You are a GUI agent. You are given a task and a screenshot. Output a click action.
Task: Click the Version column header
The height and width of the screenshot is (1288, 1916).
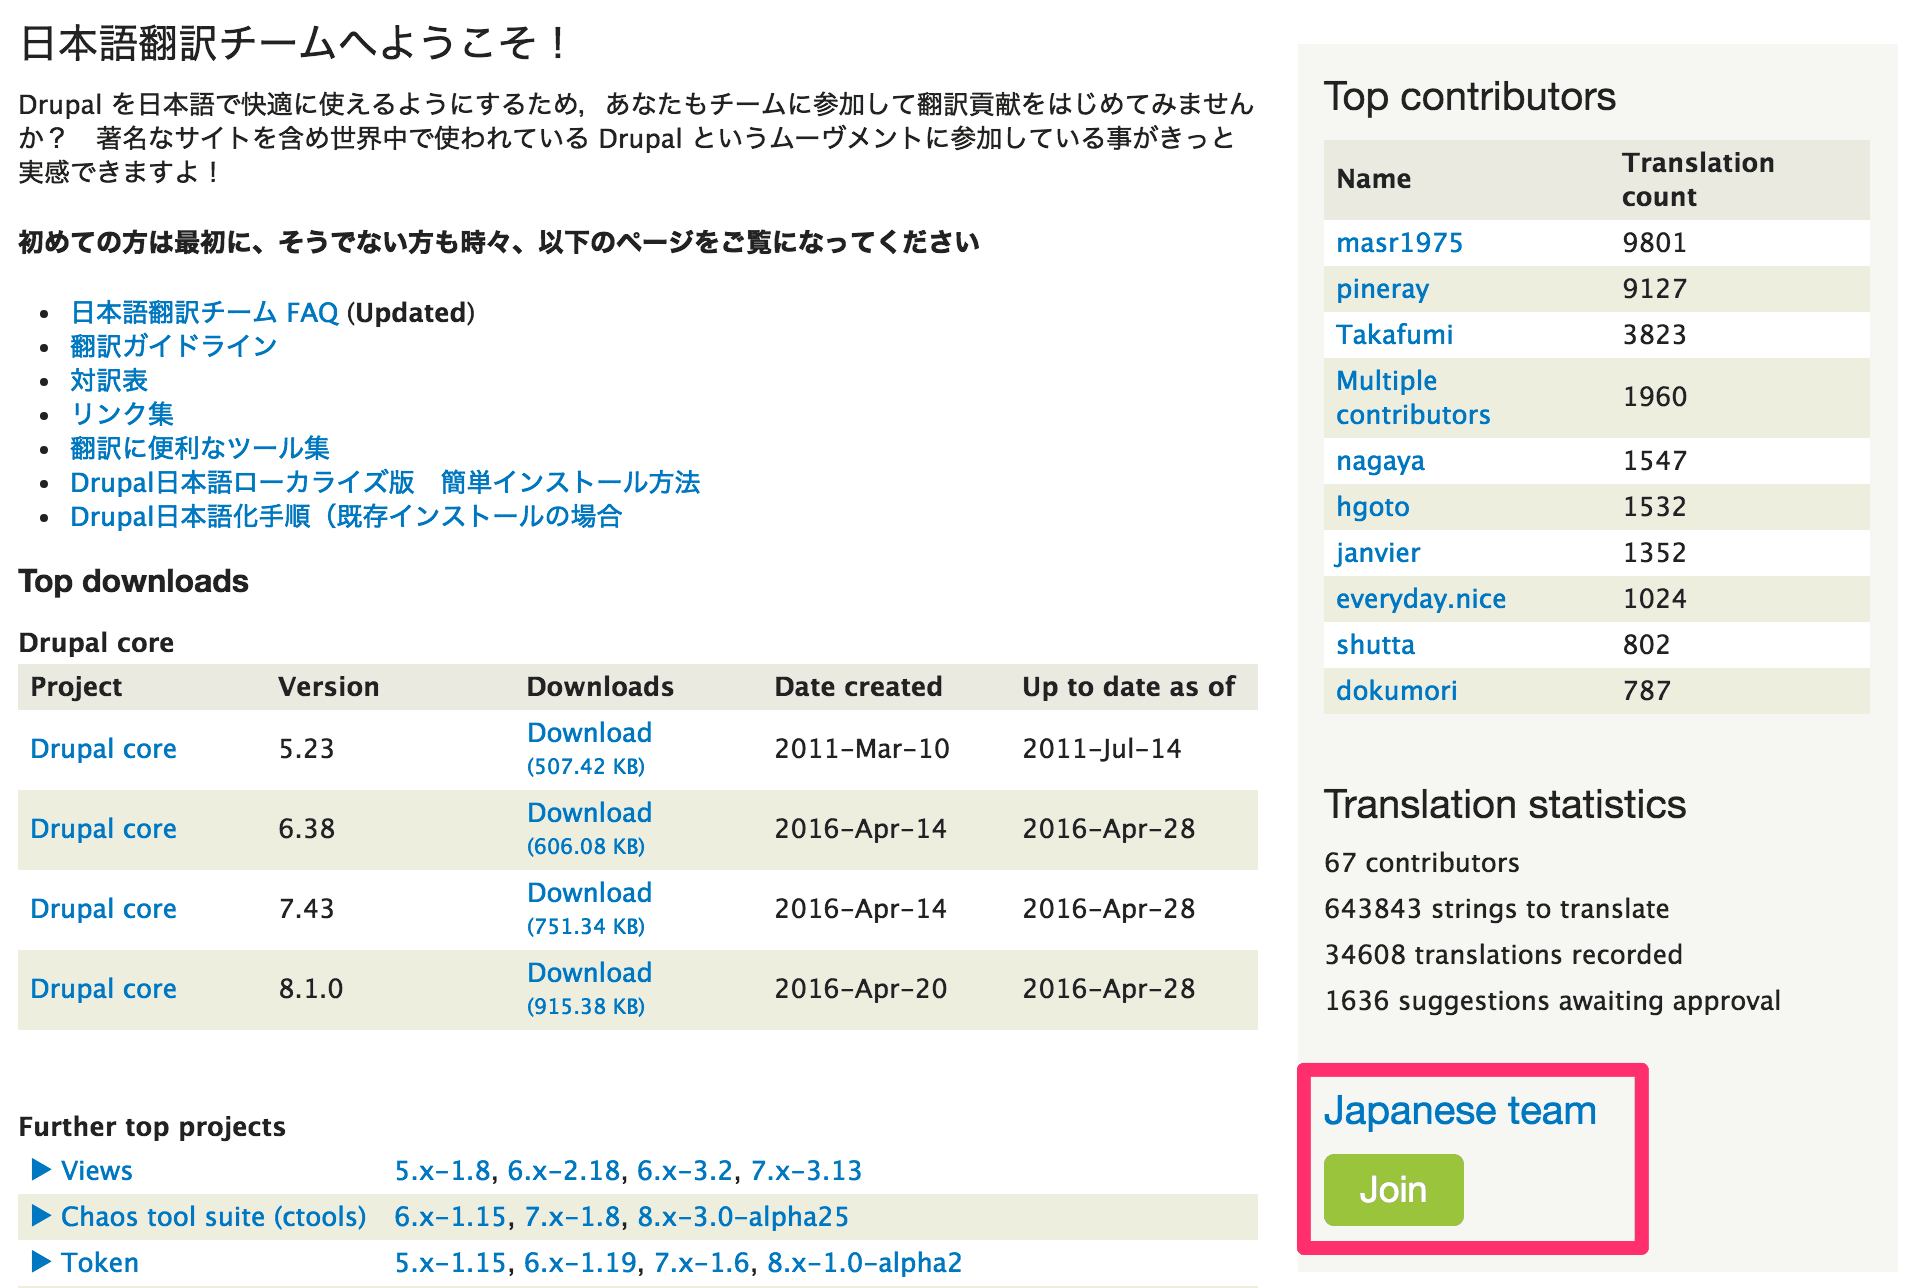(x=329, y=686)
